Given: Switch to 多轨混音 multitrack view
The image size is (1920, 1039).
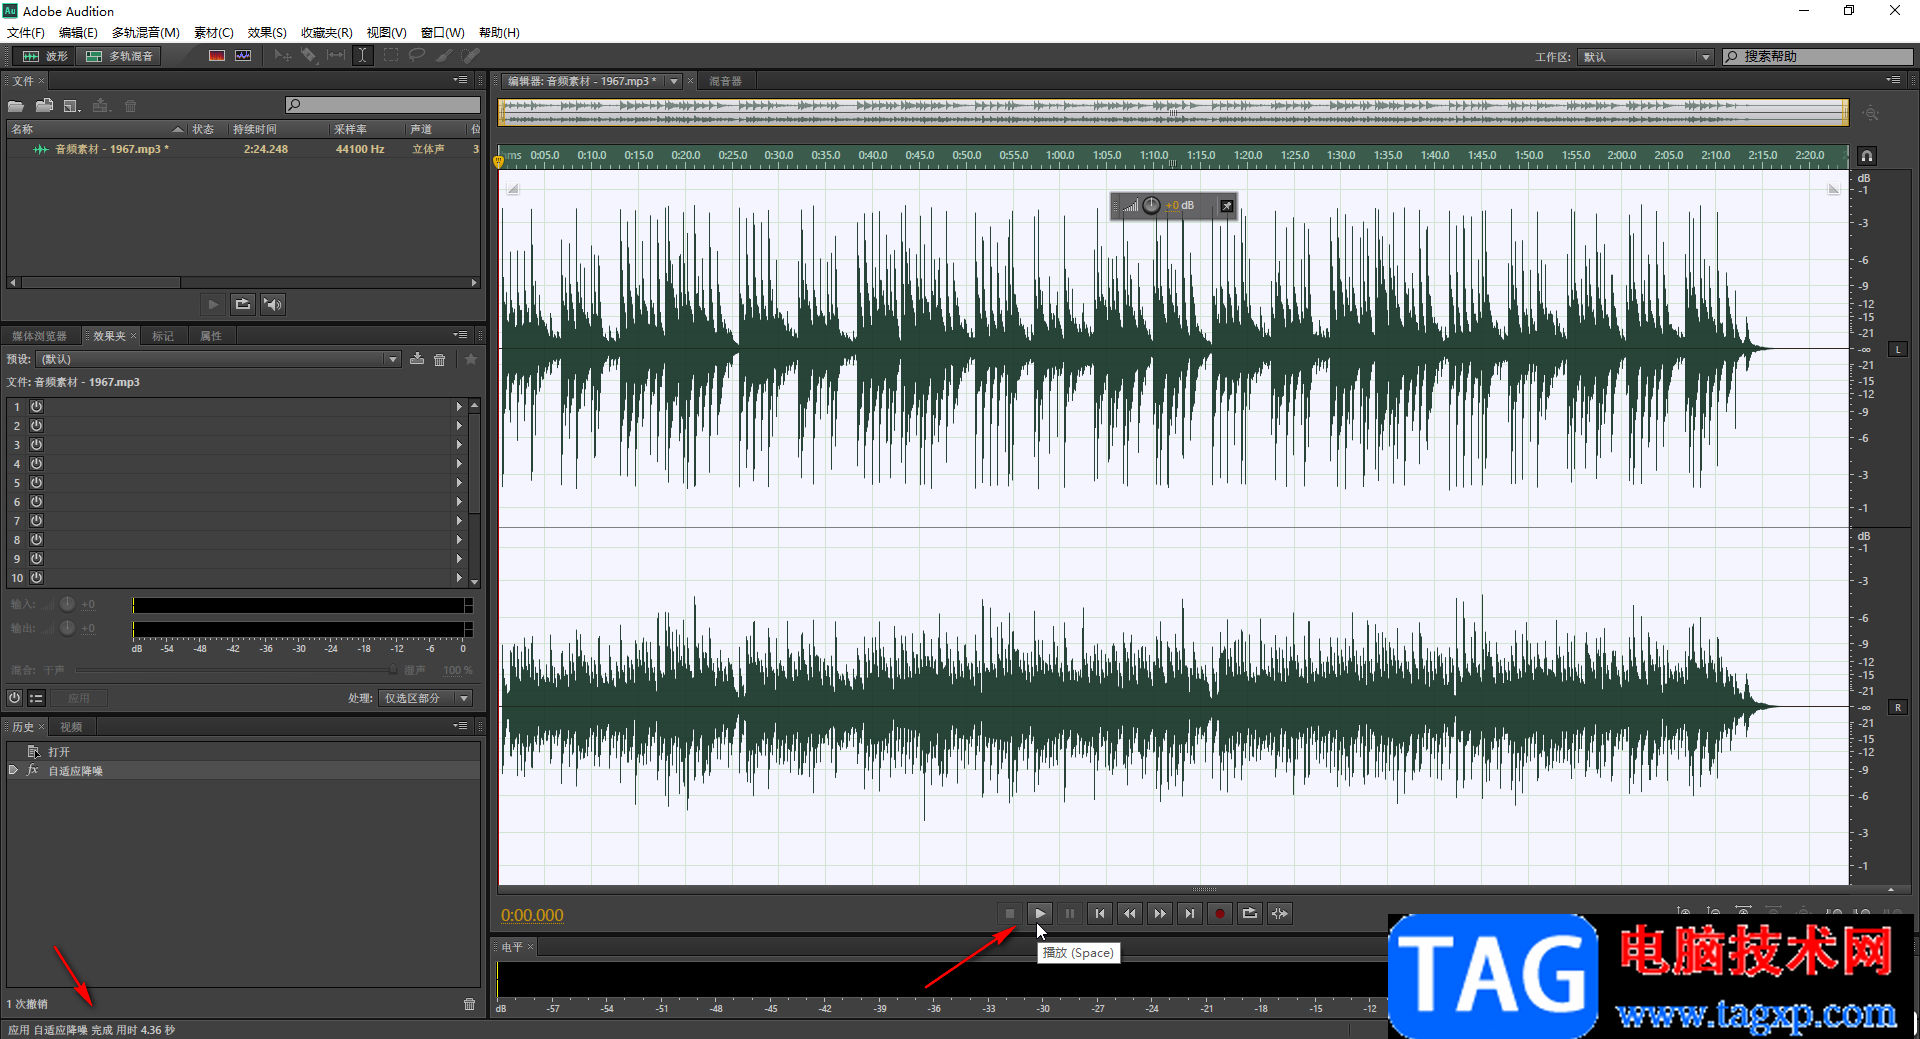Looking at the screenshot, I should 120,56.
